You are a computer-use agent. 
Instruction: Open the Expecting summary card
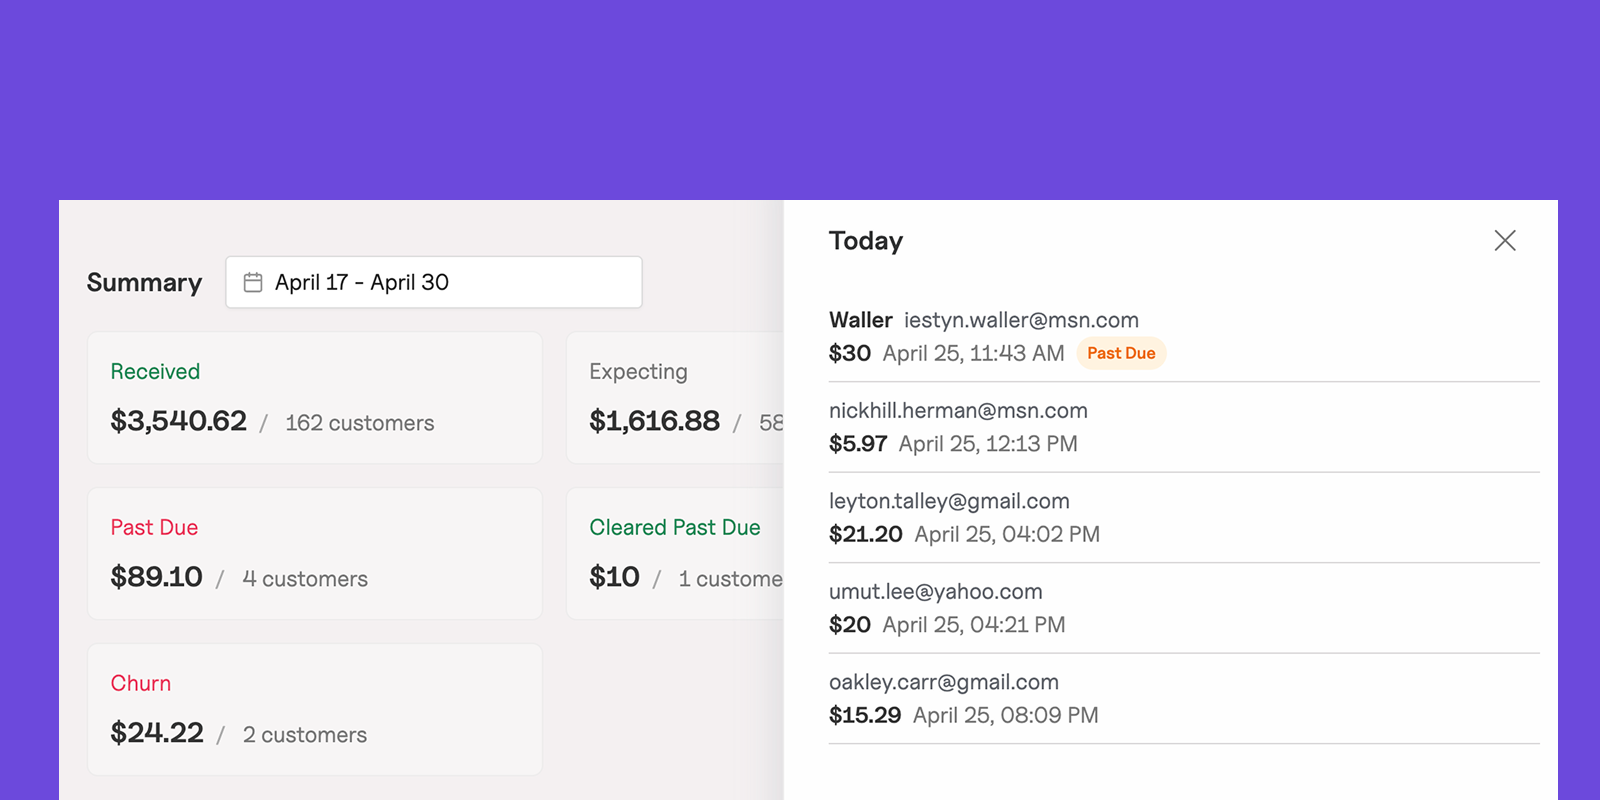[675, 397]
